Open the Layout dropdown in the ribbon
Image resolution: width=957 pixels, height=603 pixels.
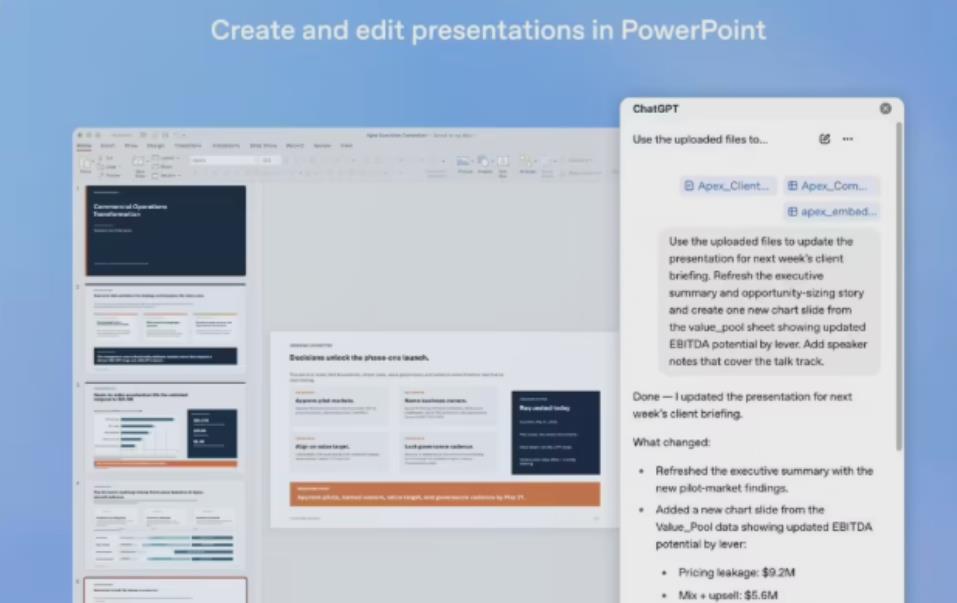pos(166,158)
